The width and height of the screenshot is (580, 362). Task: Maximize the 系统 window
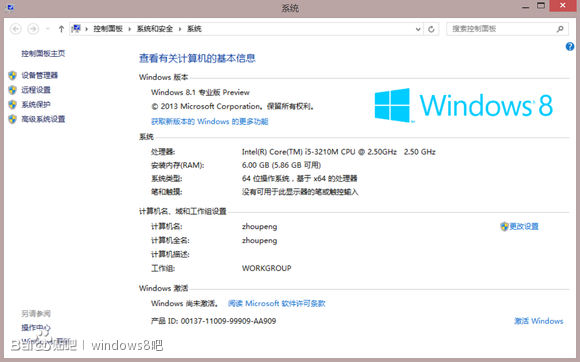[x=541, y=6]
